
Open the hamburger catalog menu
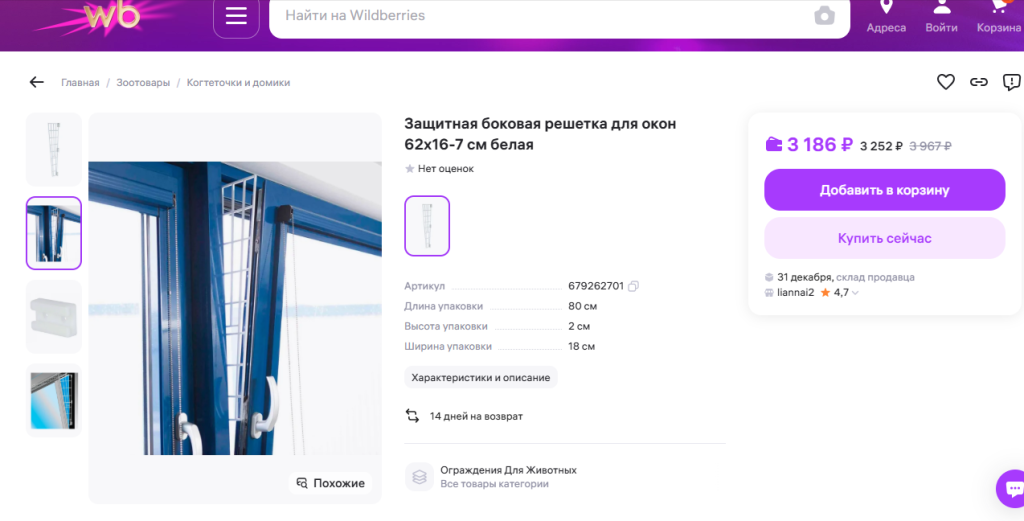click(x=236, y=16)
